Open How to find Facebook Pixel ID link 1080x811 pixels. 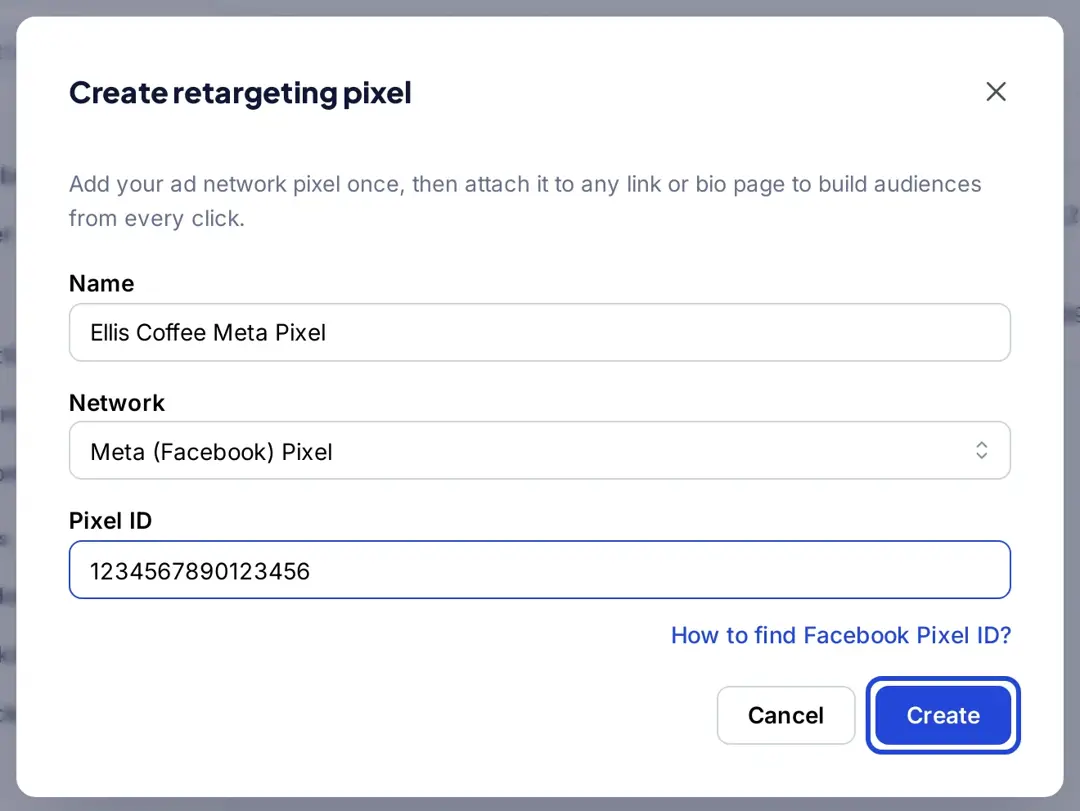click(840, 635)
